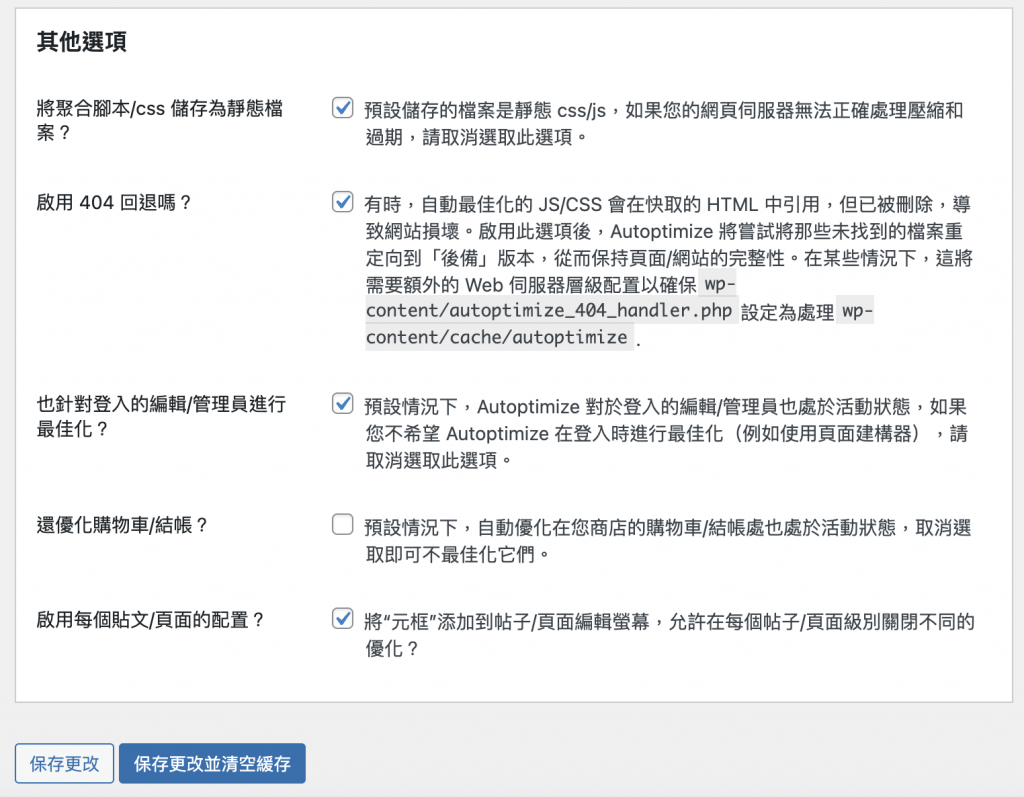Viewport: 1024px width, 797px height.
Task: Click the description text beside 靜態 css/js checkbox
Action: (664, 123)
